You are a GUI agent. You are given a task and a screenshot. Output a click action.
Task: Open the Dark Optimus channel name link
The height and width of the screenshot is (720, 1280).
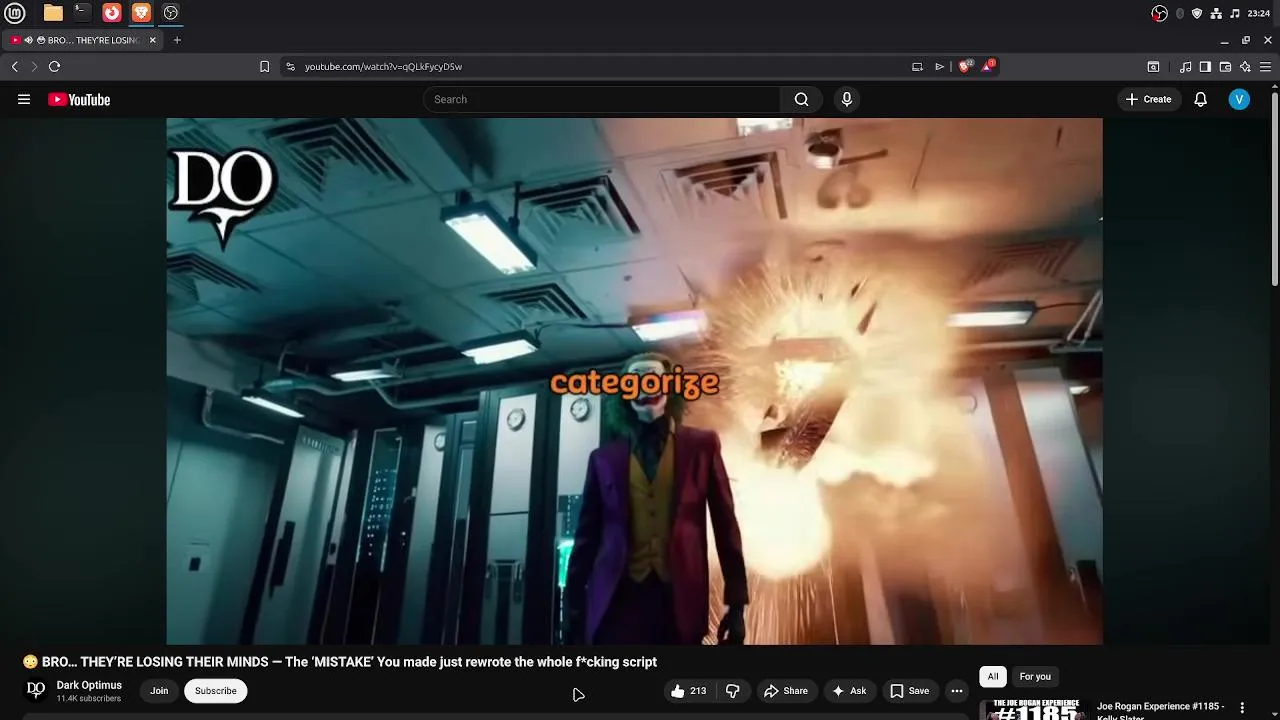tap(89, 685)
